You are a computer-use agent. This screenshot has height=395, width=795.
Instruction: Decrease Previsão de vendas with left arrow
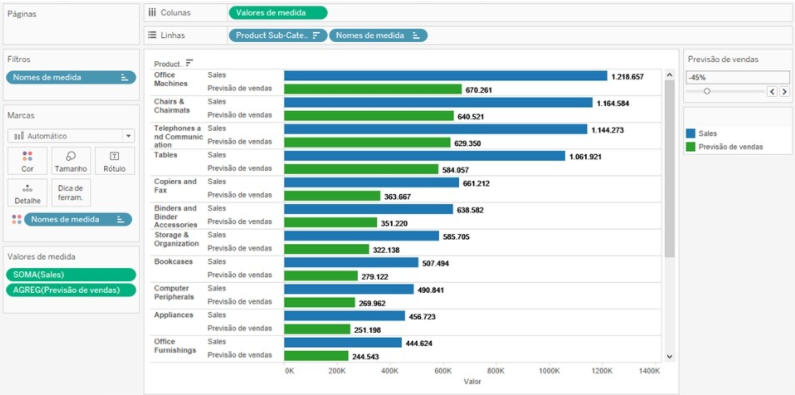click(x=772, y=91)
